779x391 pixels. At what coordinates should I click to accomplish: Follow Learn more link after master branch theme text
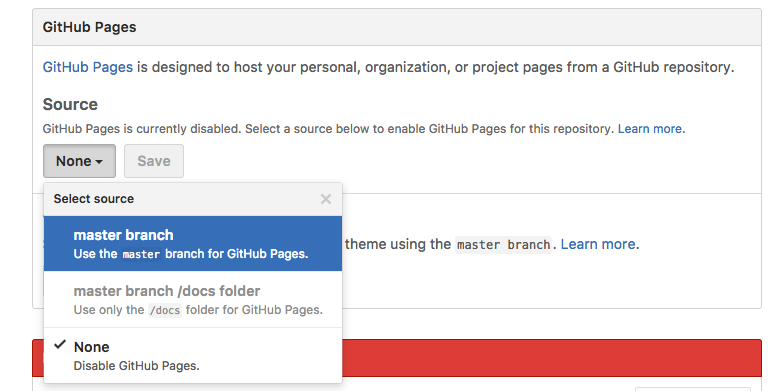pyautogui.click(x=598, y=244)
